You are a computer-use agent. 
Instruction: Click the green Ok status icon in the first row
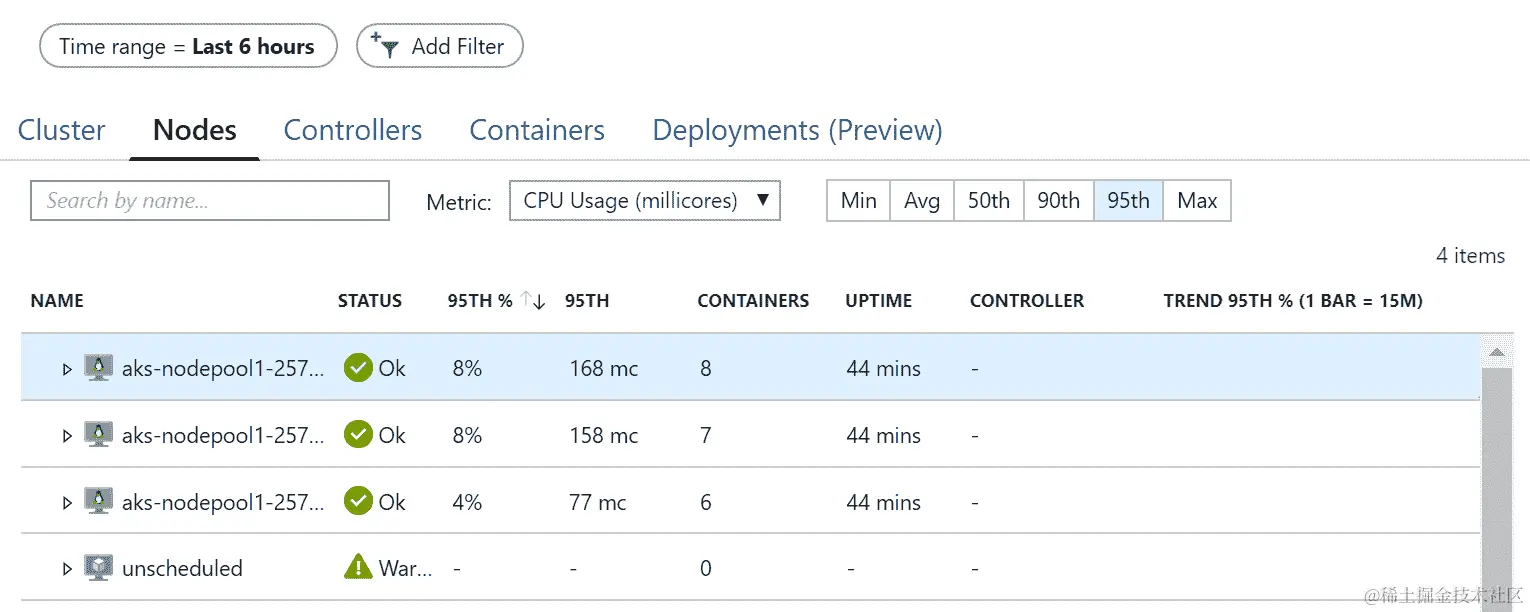click(x=358, y=368)
